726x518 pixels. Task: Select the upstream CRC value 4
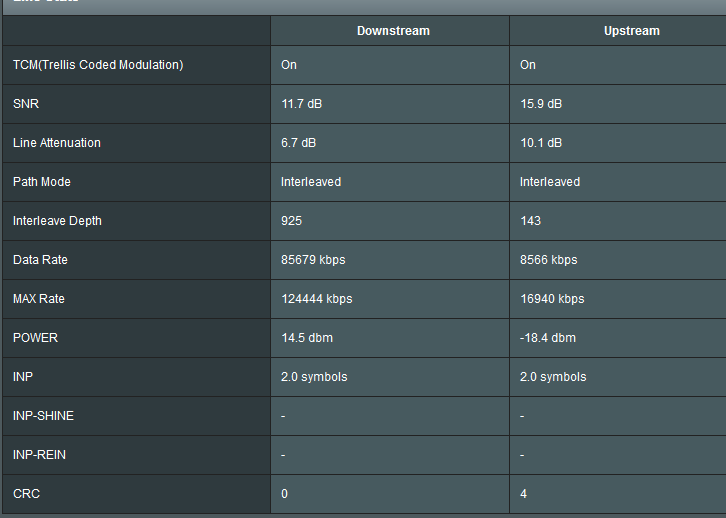(524, 494)
